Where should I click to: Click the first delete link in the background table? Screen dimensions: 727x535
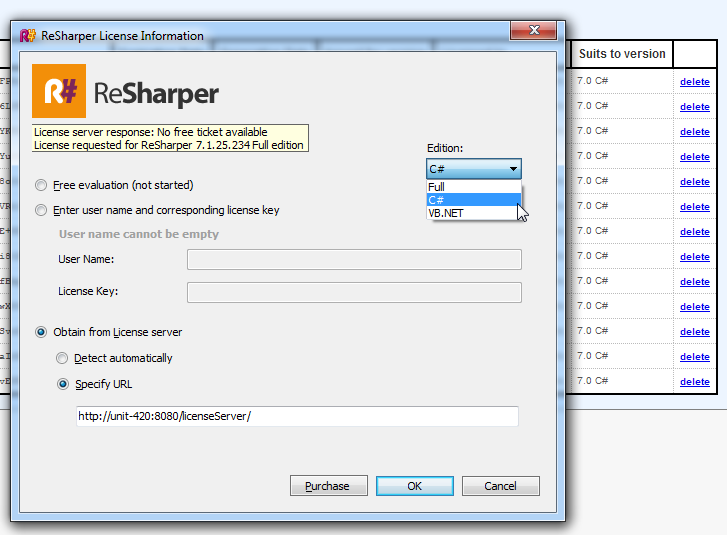click(695, 82)
